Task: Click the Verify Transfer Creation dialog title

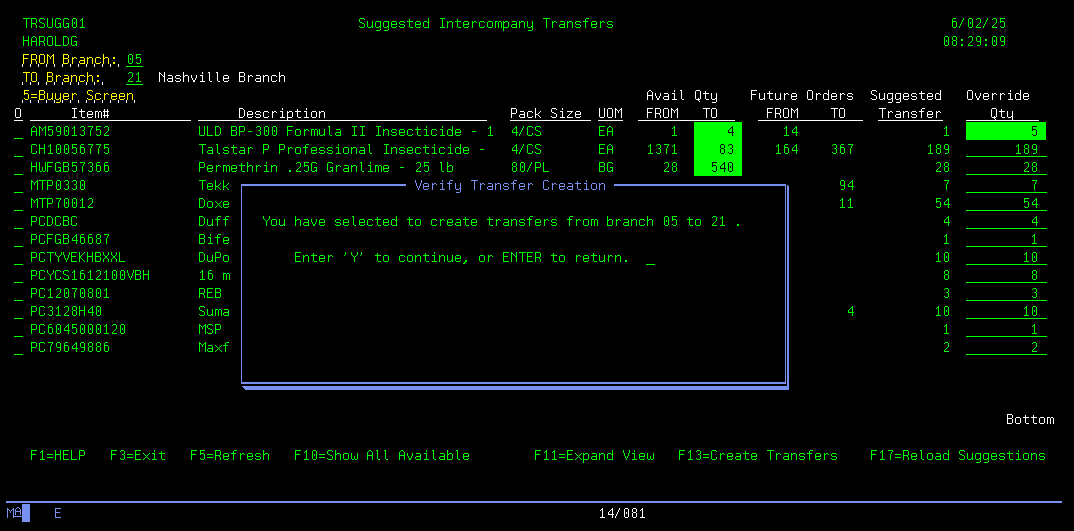Action: pos(510,185)
